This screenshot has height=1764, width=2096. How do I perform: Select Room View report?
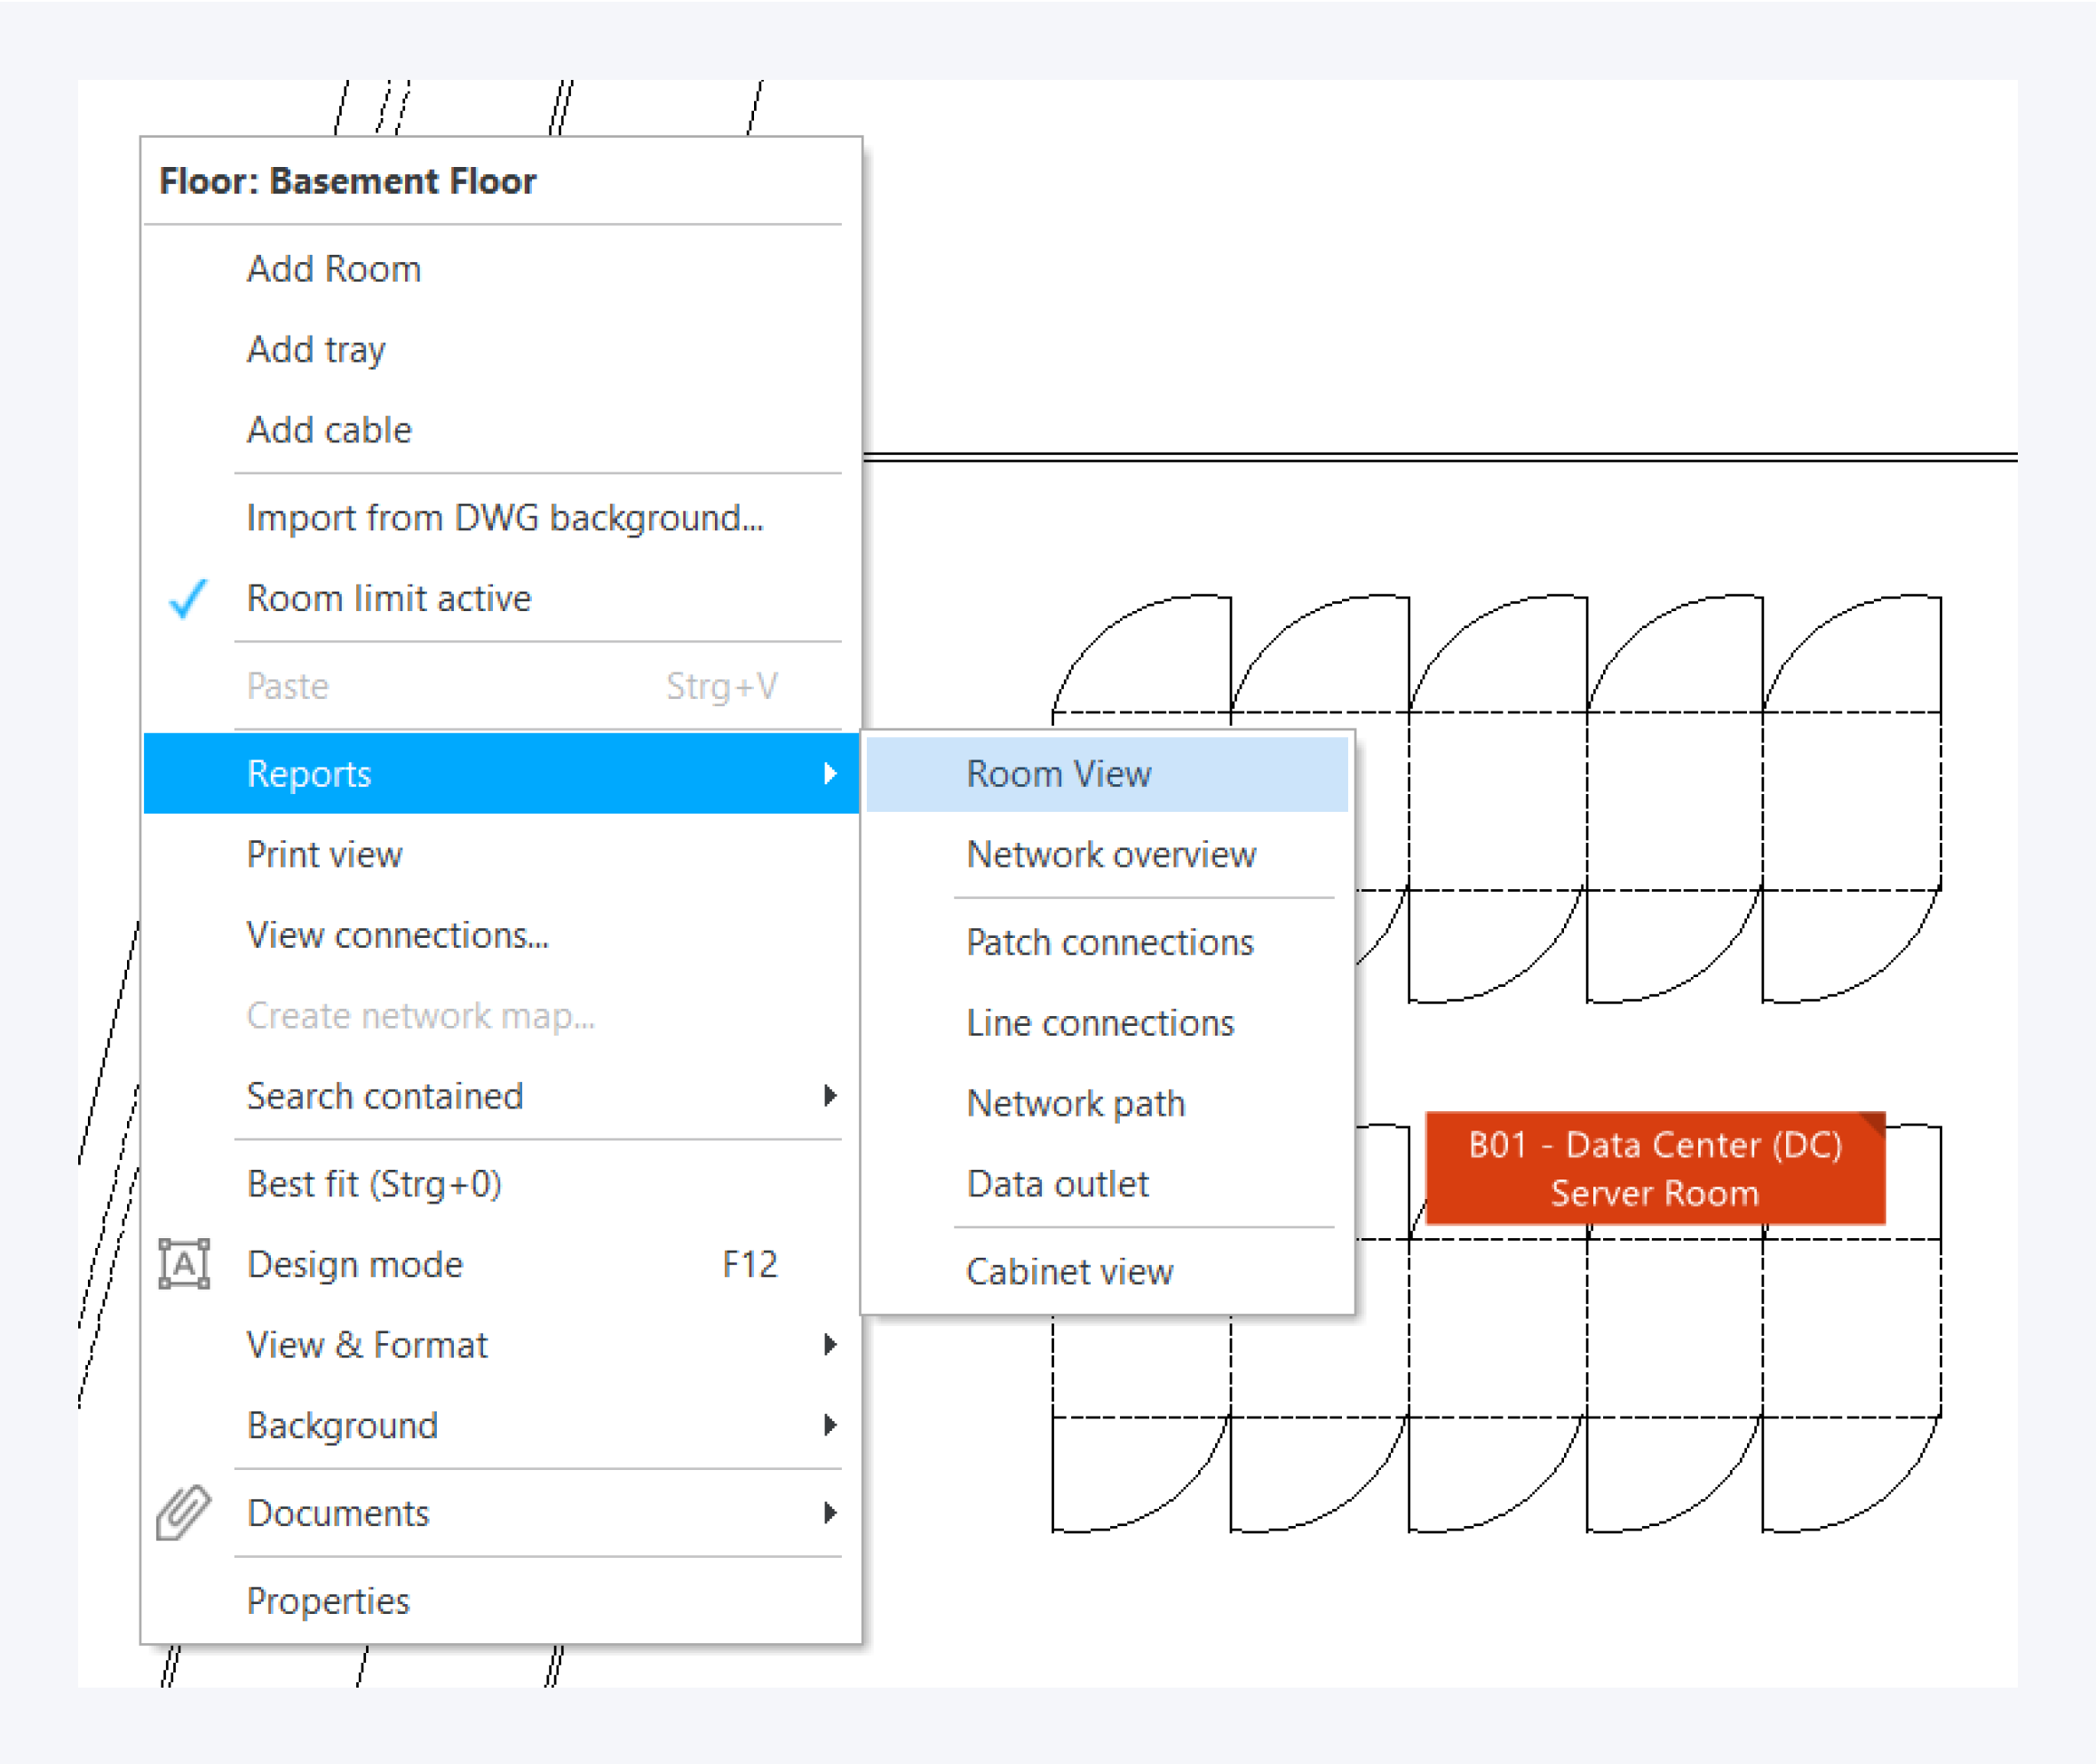(1058, 774)
